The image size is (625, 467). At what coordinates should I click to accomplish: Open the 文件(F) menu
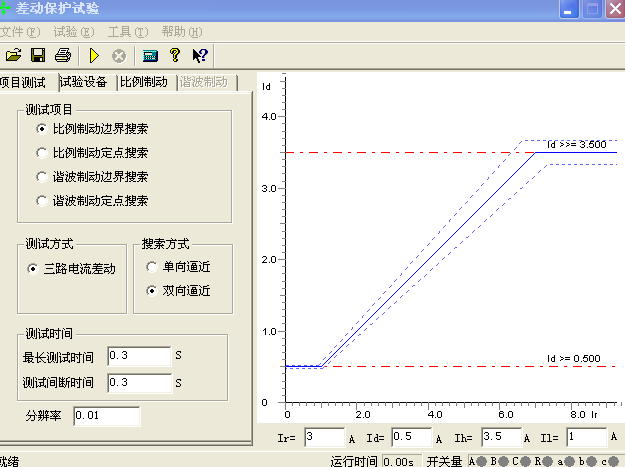tap(20, 32)
